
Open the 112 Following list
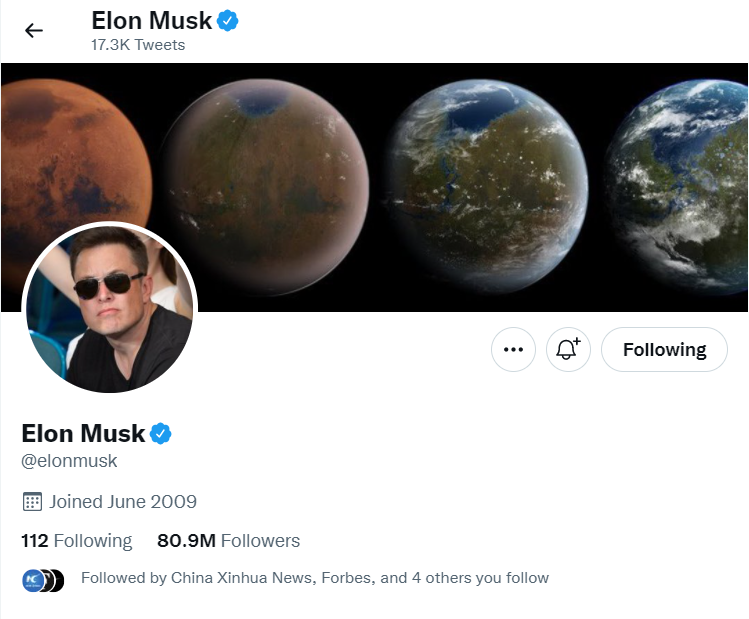(x=77, y=541)
